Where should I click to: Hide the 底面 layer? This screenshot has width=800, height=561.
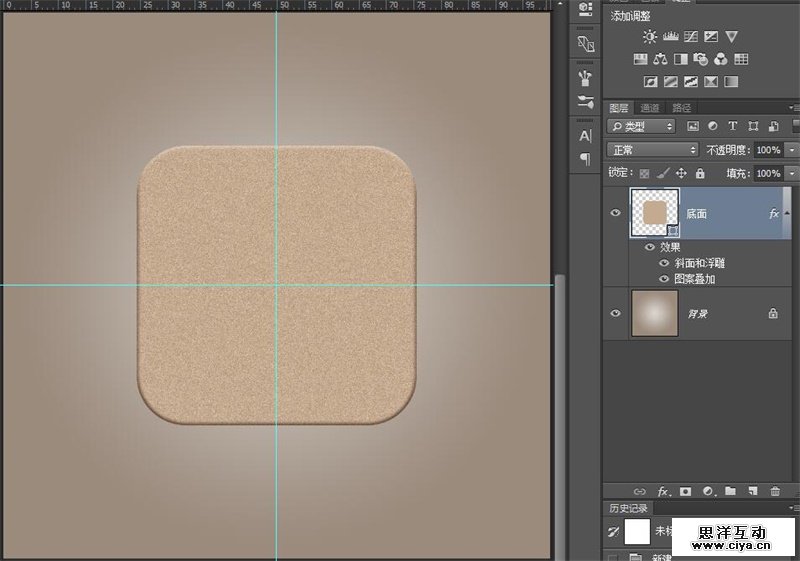click(615, 214)
